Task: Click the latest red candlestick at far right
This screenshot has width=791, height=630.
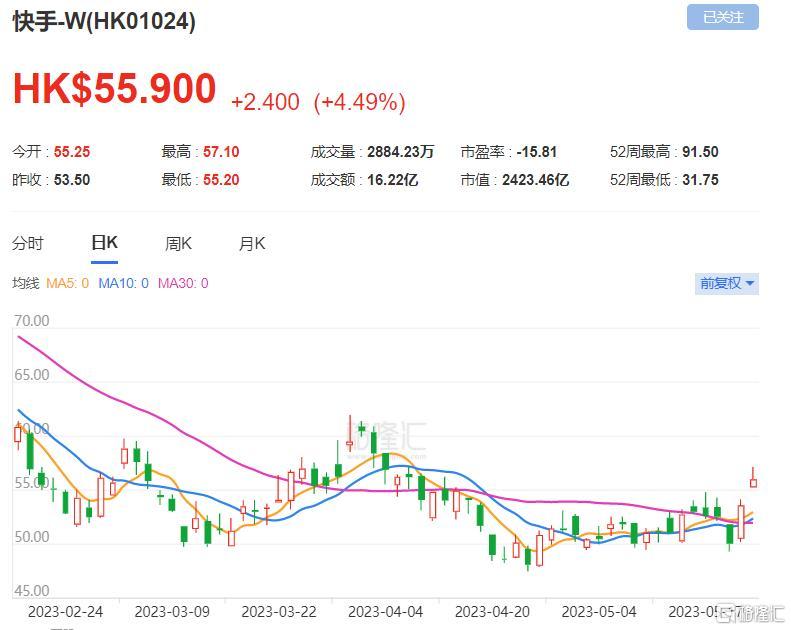Action: (x=753, y=480)
